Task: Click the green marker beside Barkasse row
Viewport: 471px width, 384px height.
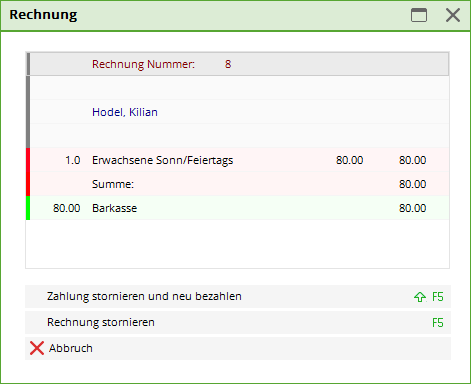Action: (x=28, y=208)
